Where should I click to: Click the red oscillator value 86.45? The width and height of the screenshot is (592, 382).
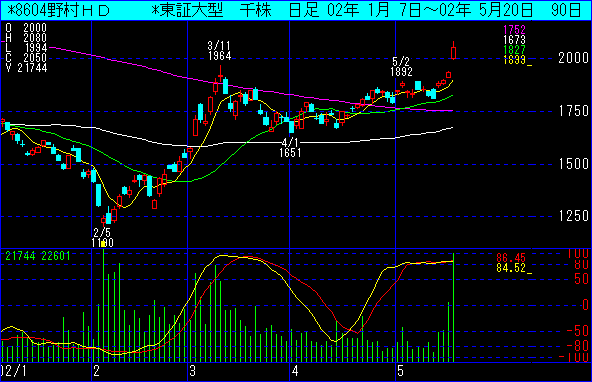tap(511, 258)
